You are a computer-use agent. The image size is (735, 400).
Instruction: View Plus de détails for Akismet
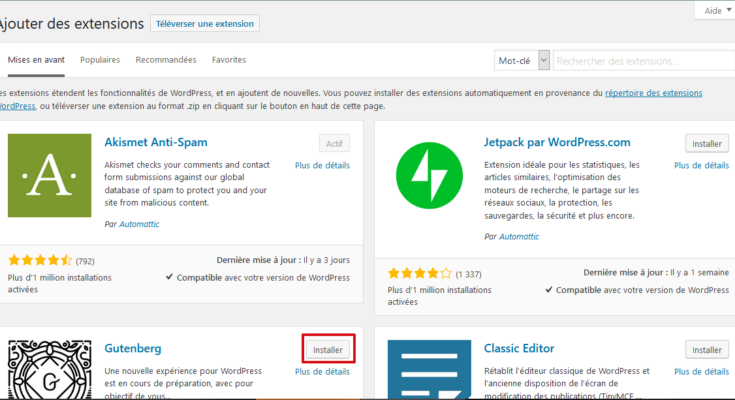tap(322, 165)
